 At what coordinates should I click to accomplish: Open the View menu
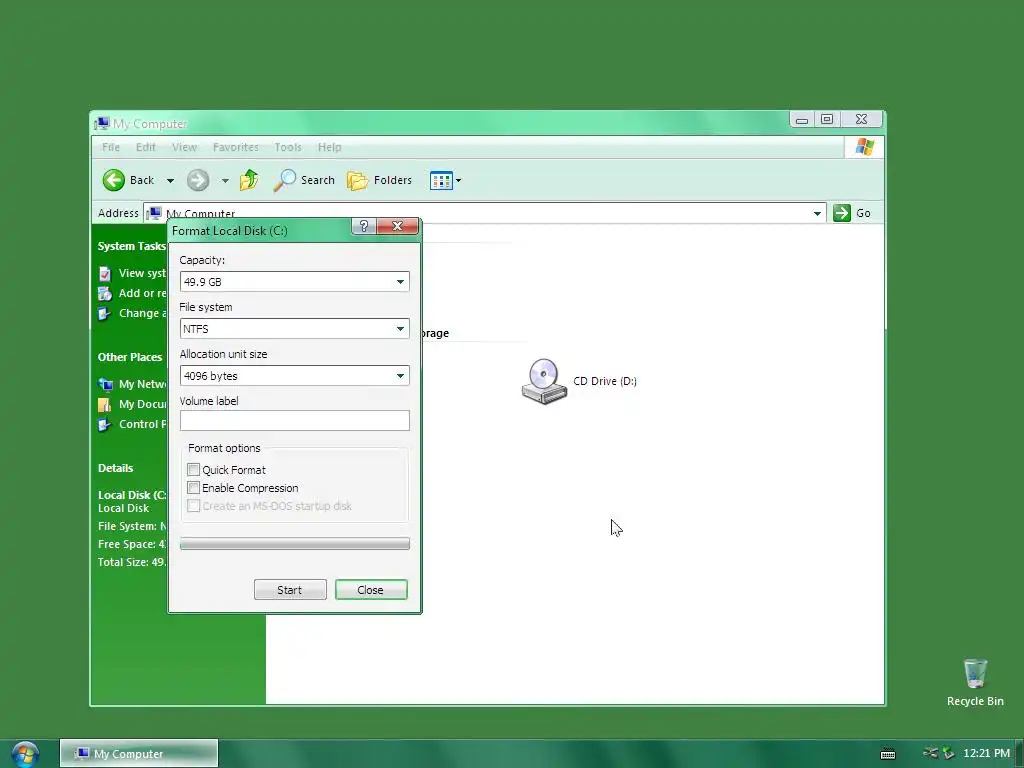coord(184,147)
